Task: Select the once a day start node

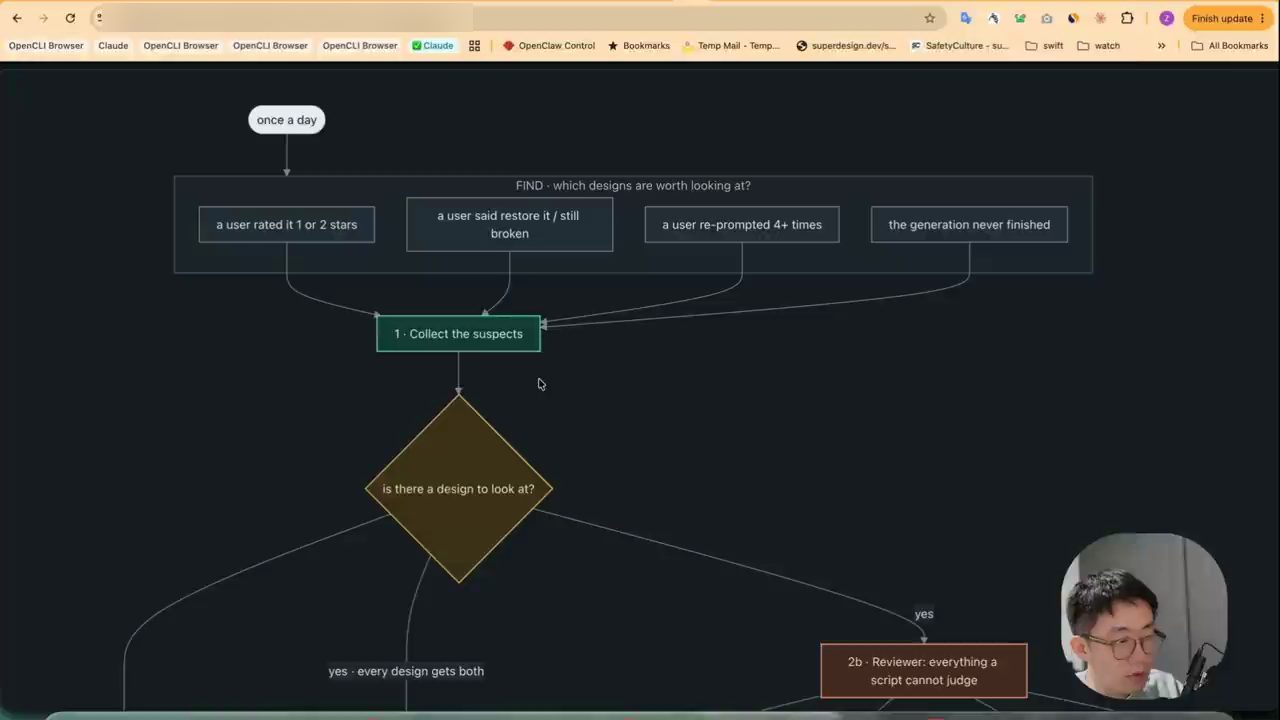Action: click(287, 120)
